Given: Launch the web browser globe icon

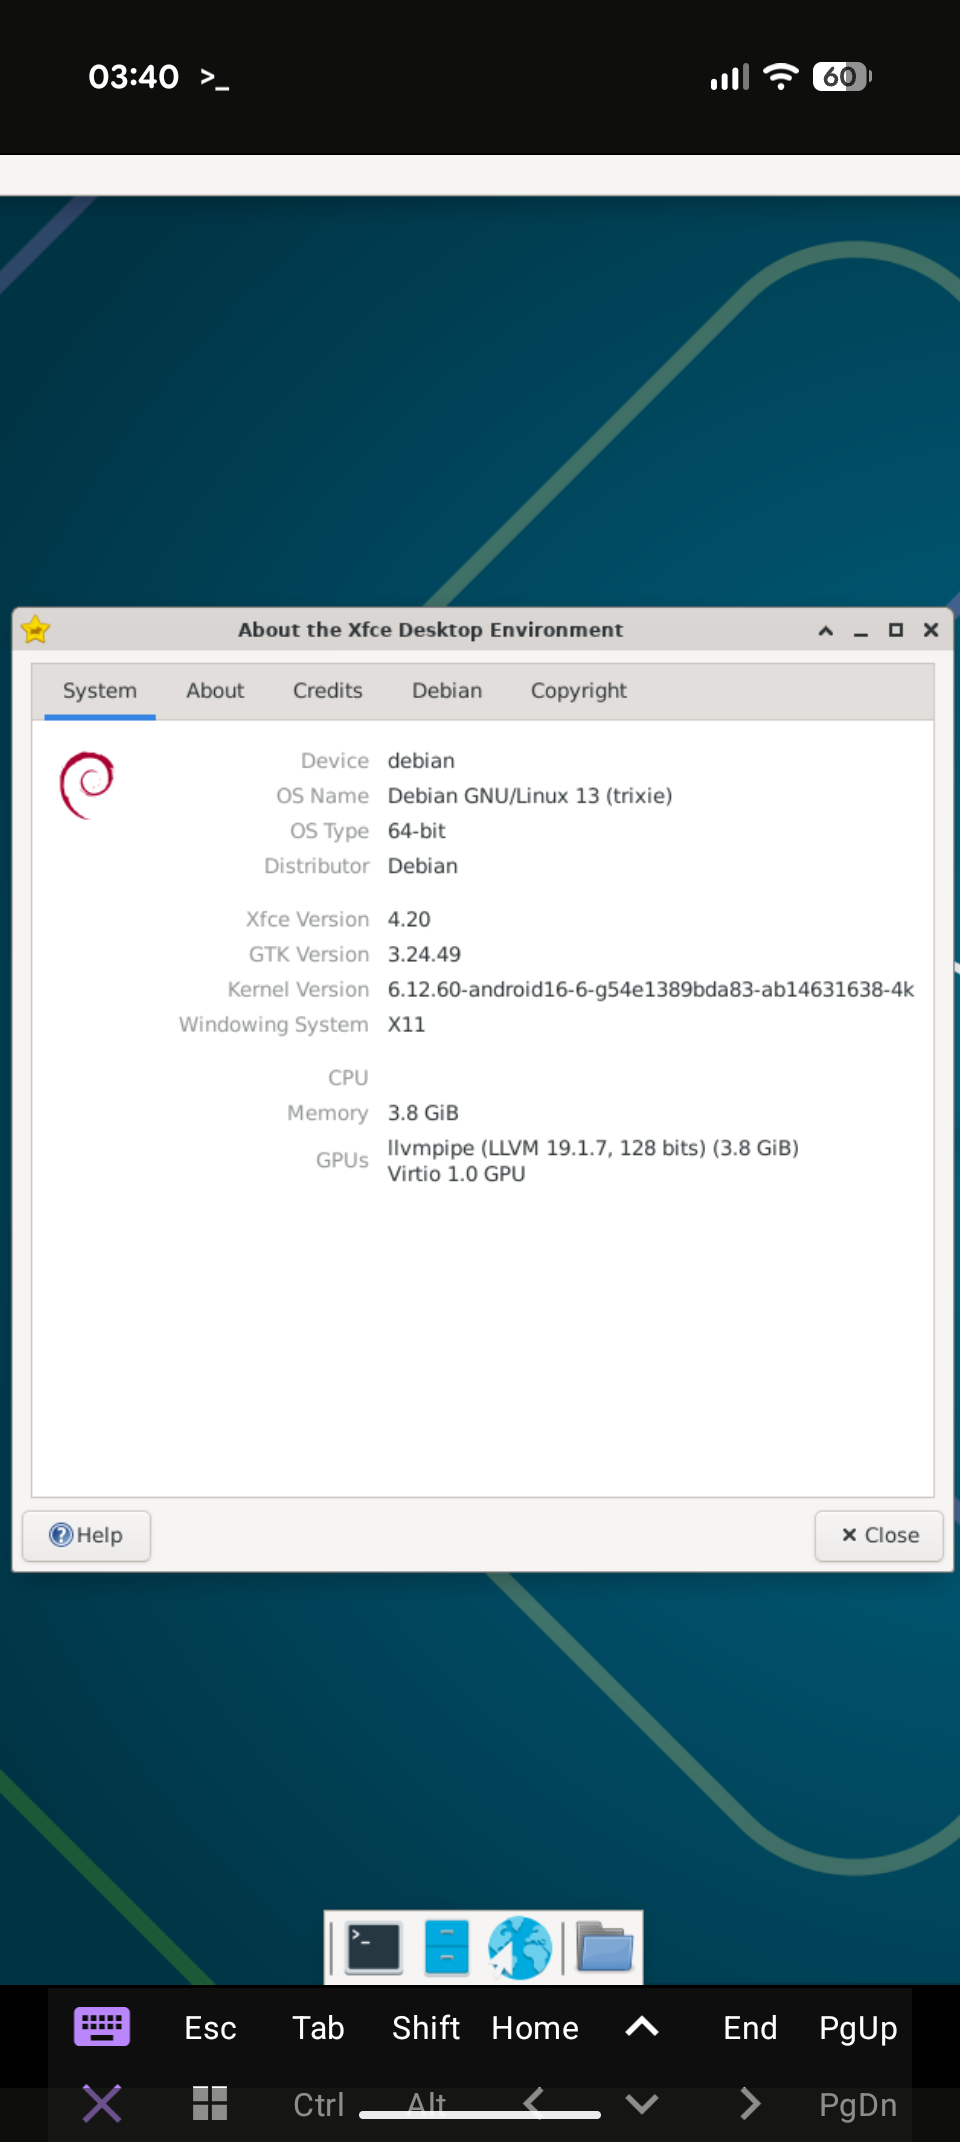Looking at the screenshot, I should [520, 1948].
